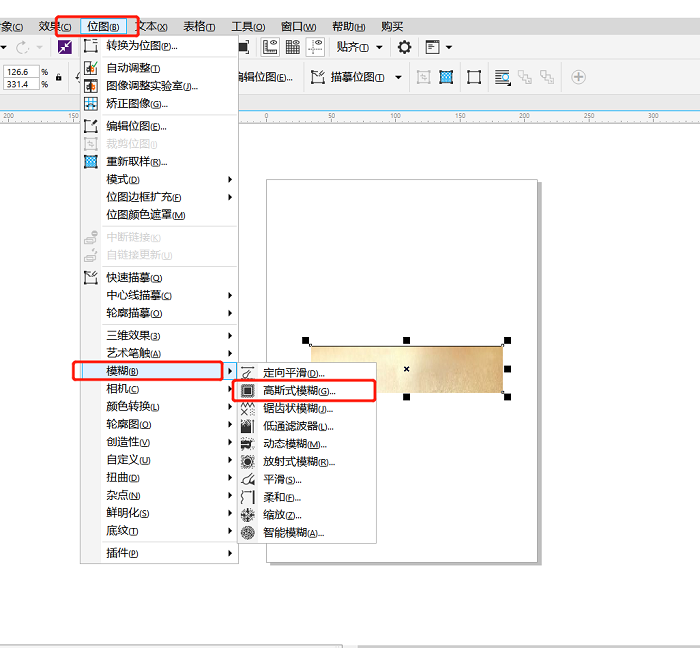The height and width of the screenshot is (648, 700).
Task: Click the 126.6 scale factor field
Action: coord(21,72)
